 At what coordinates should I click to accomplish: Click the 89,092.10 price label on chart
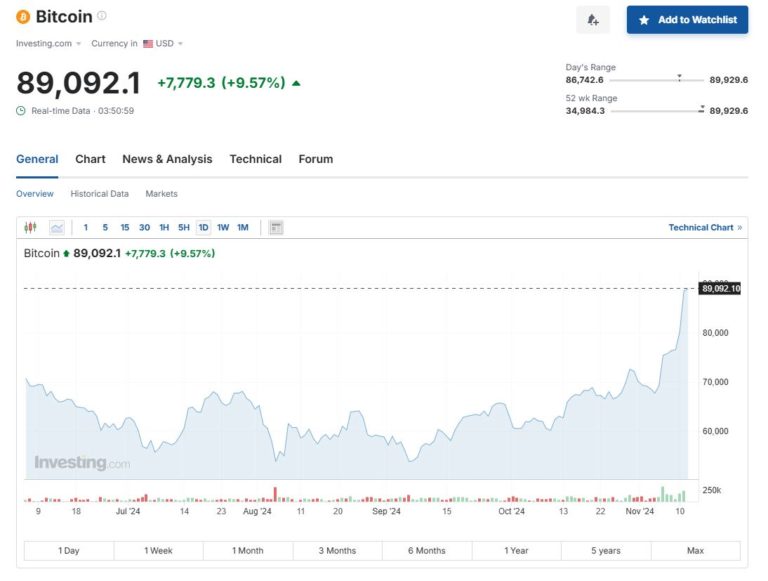720,289
